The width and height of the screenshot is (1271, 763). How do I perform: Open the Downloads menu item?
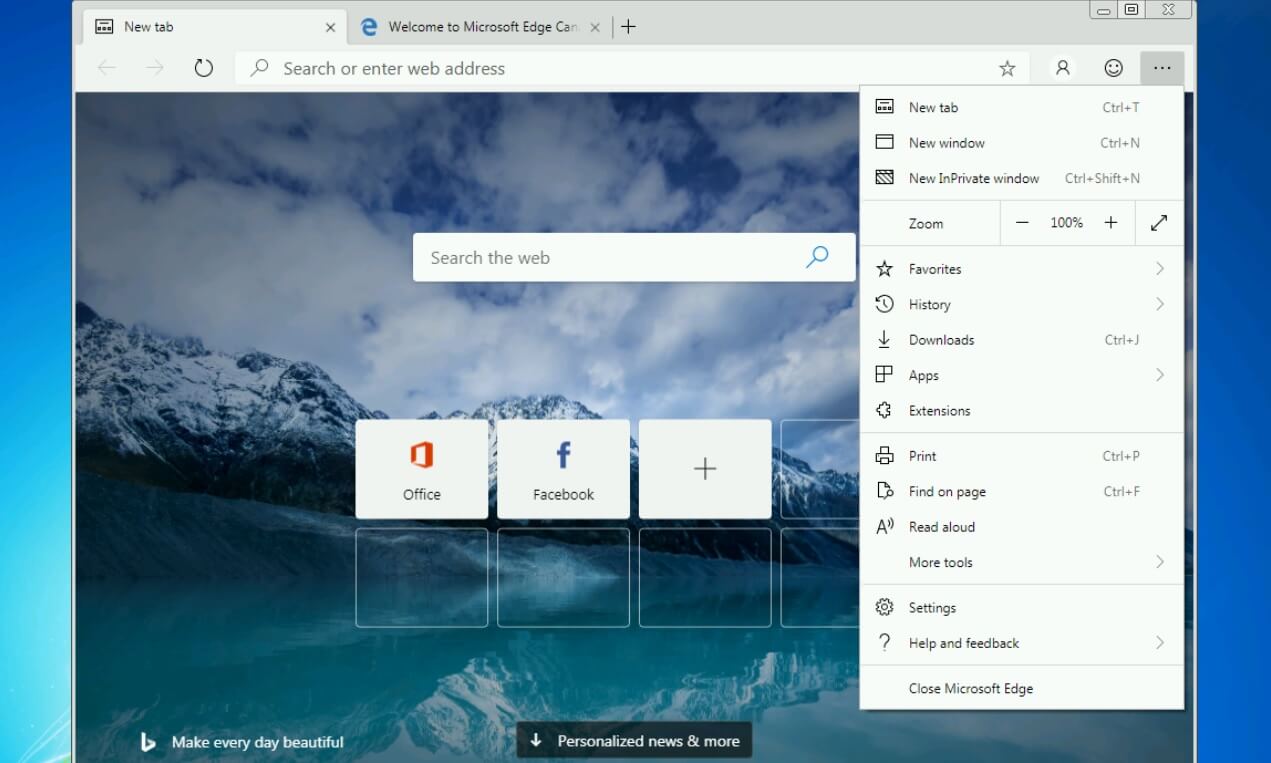tap(940, 340)
